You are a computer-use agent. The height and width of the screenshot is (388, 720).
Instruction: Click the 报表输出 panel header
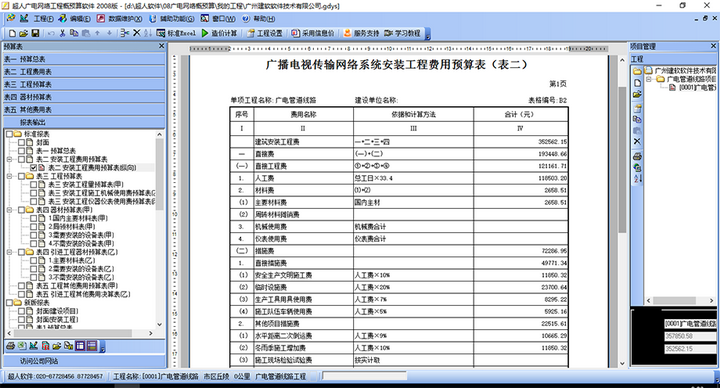point(84,122)
